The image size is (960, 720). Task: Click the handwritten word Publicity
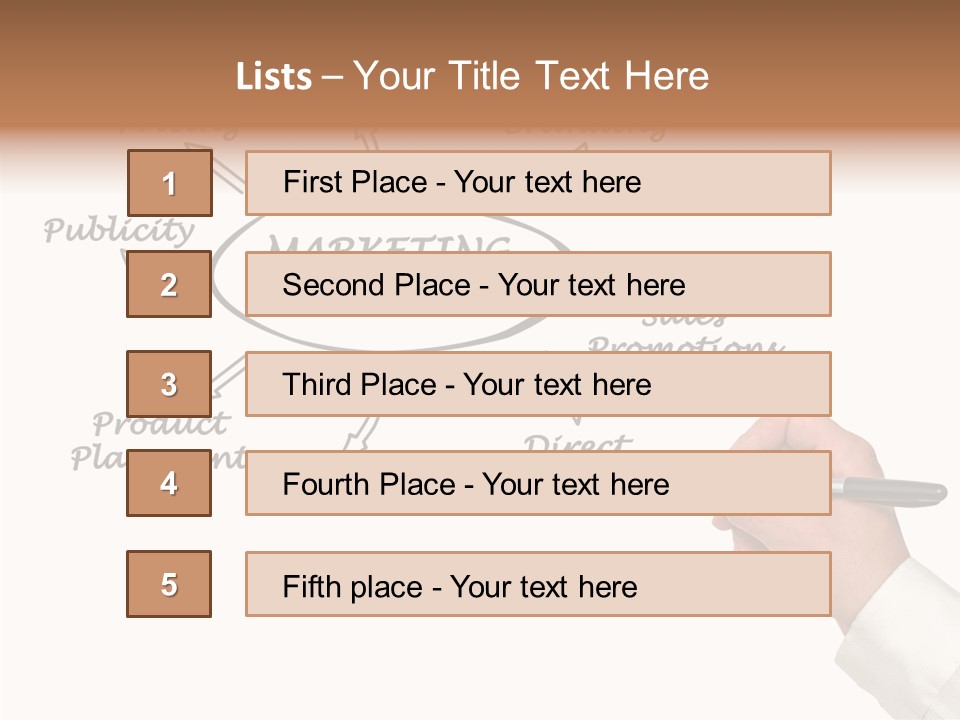[x=119, y=231]
